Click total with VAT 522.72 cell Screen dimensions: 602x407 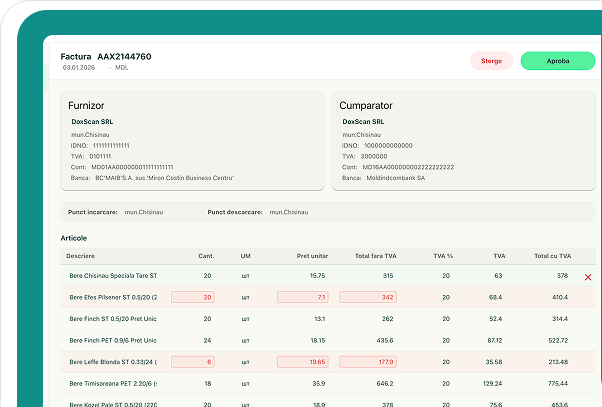[558, 340]
